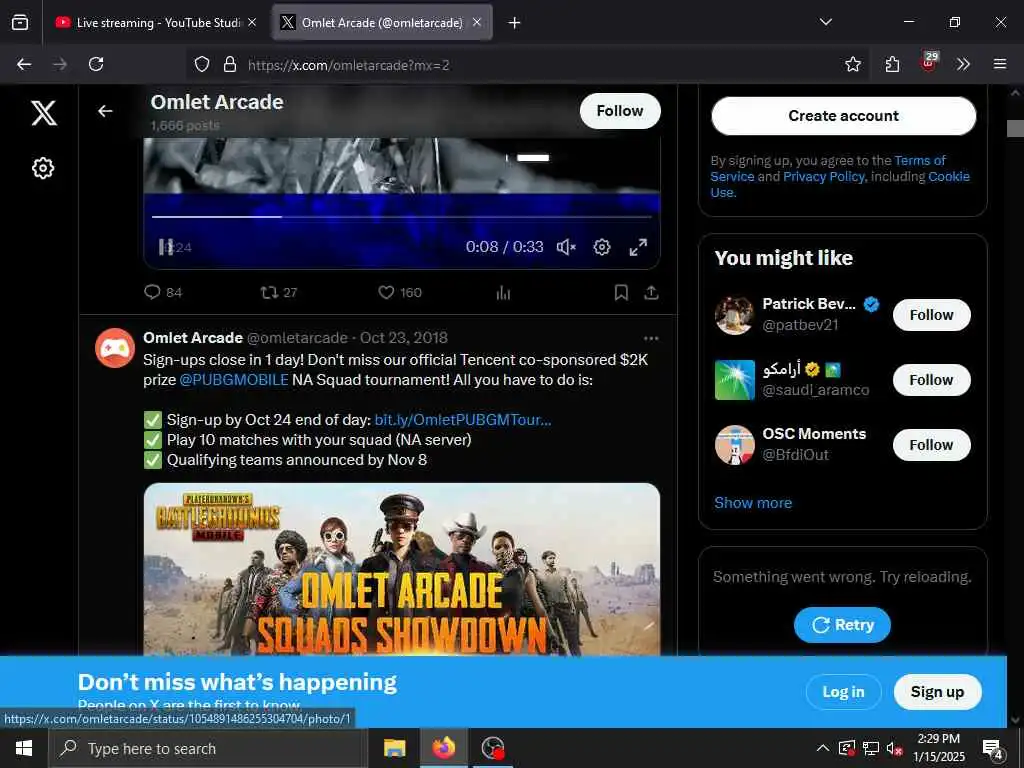This screenshot has height=768, width=1024.
Task: Open the PUBG Squads Showdown image
Action: pyautogui.click(x=402, y=569)
